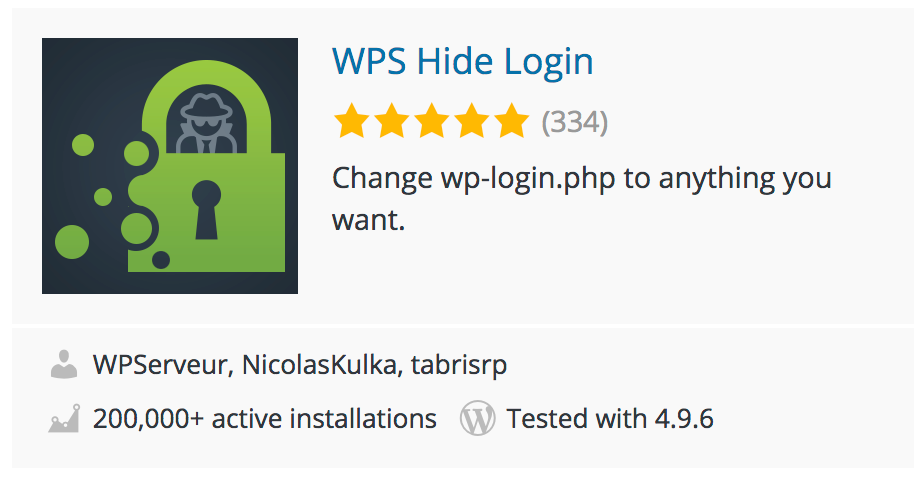Viewport: 920px width, 486px height.
Task: Click the fifth rating star
Action: (x=510, y=123)
